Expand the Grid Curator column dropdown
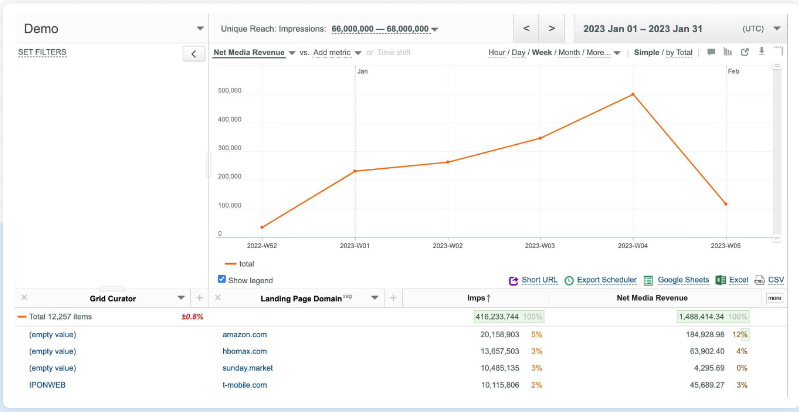 point(181,298)
